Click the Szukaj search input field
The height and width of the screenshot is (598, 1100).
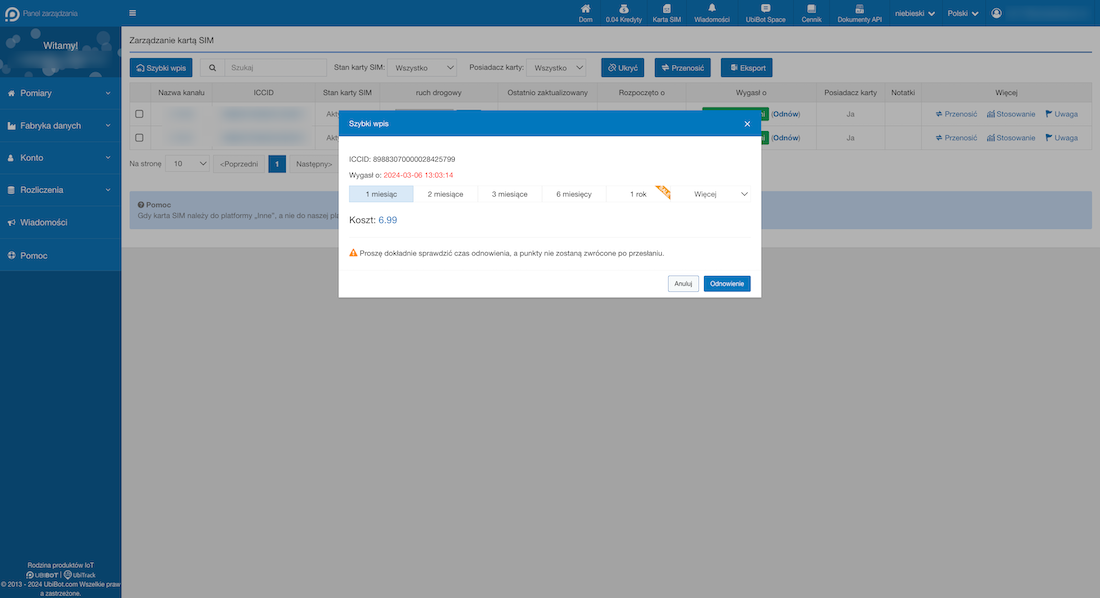coord(276,68)
